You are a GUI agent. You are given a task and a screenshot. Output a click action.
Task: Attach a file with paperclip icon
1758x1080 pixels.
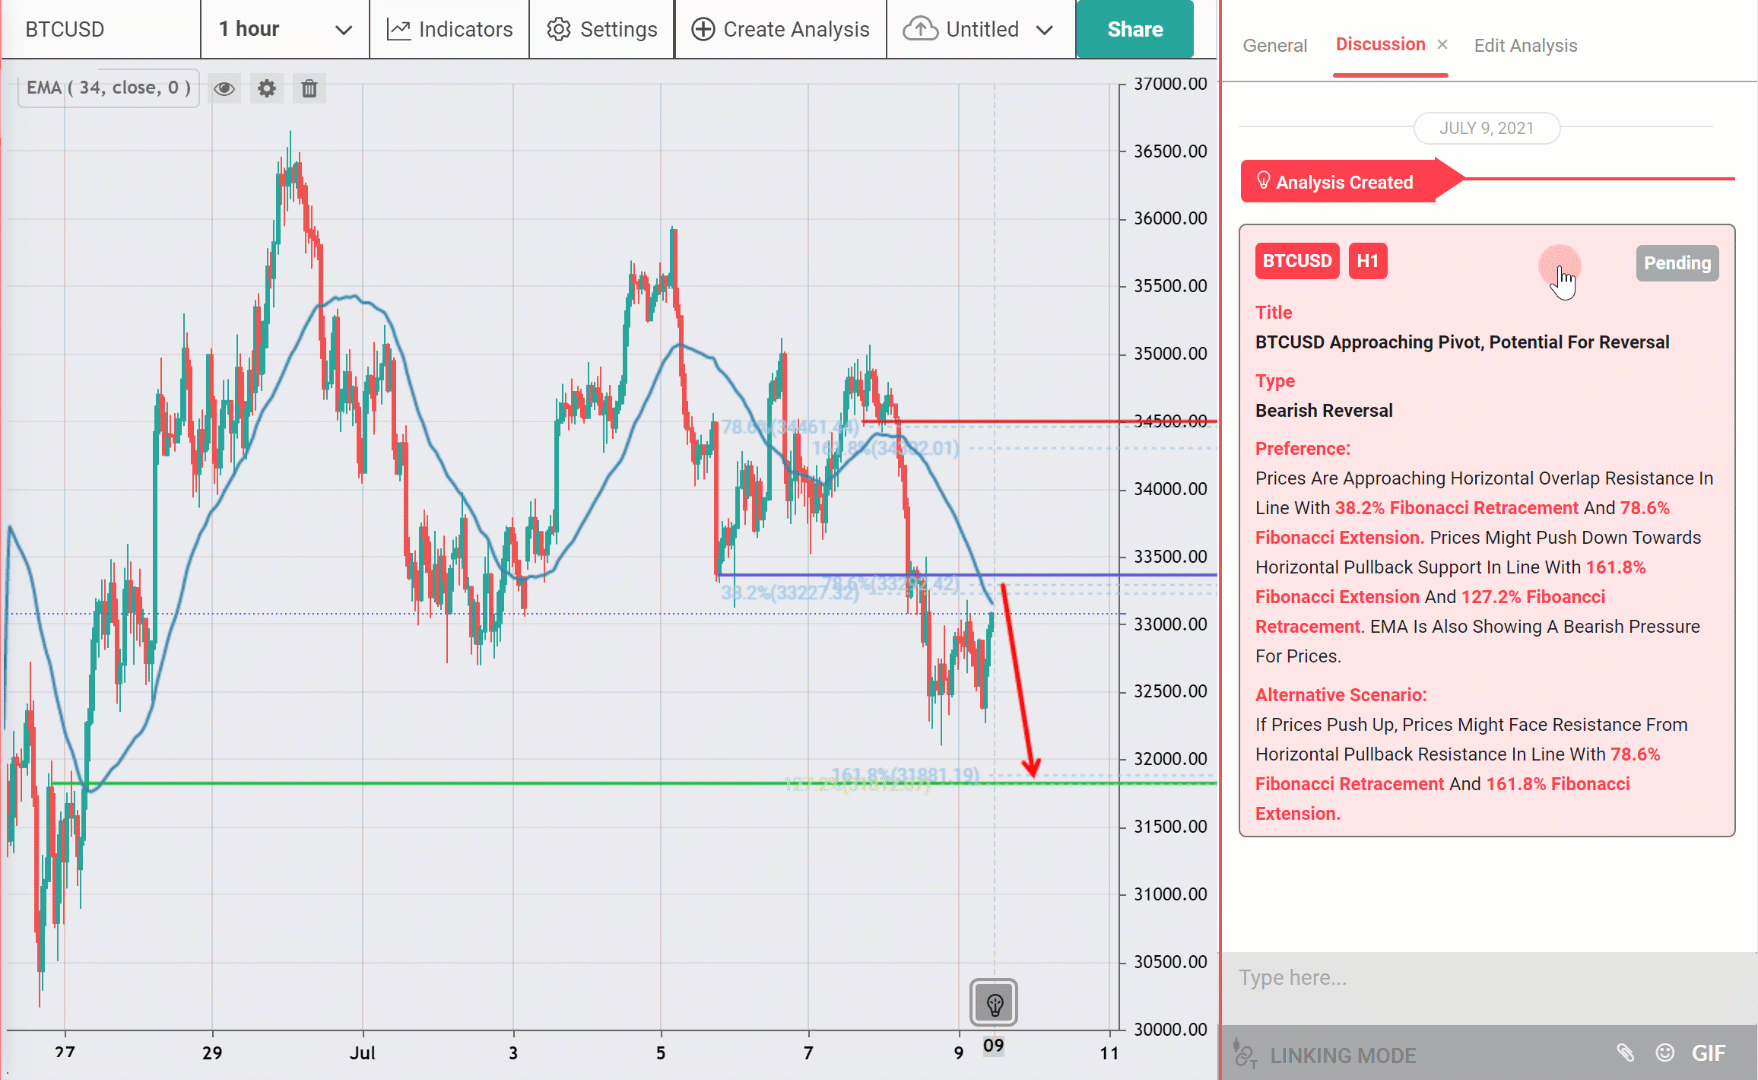click(1625, 1053)
